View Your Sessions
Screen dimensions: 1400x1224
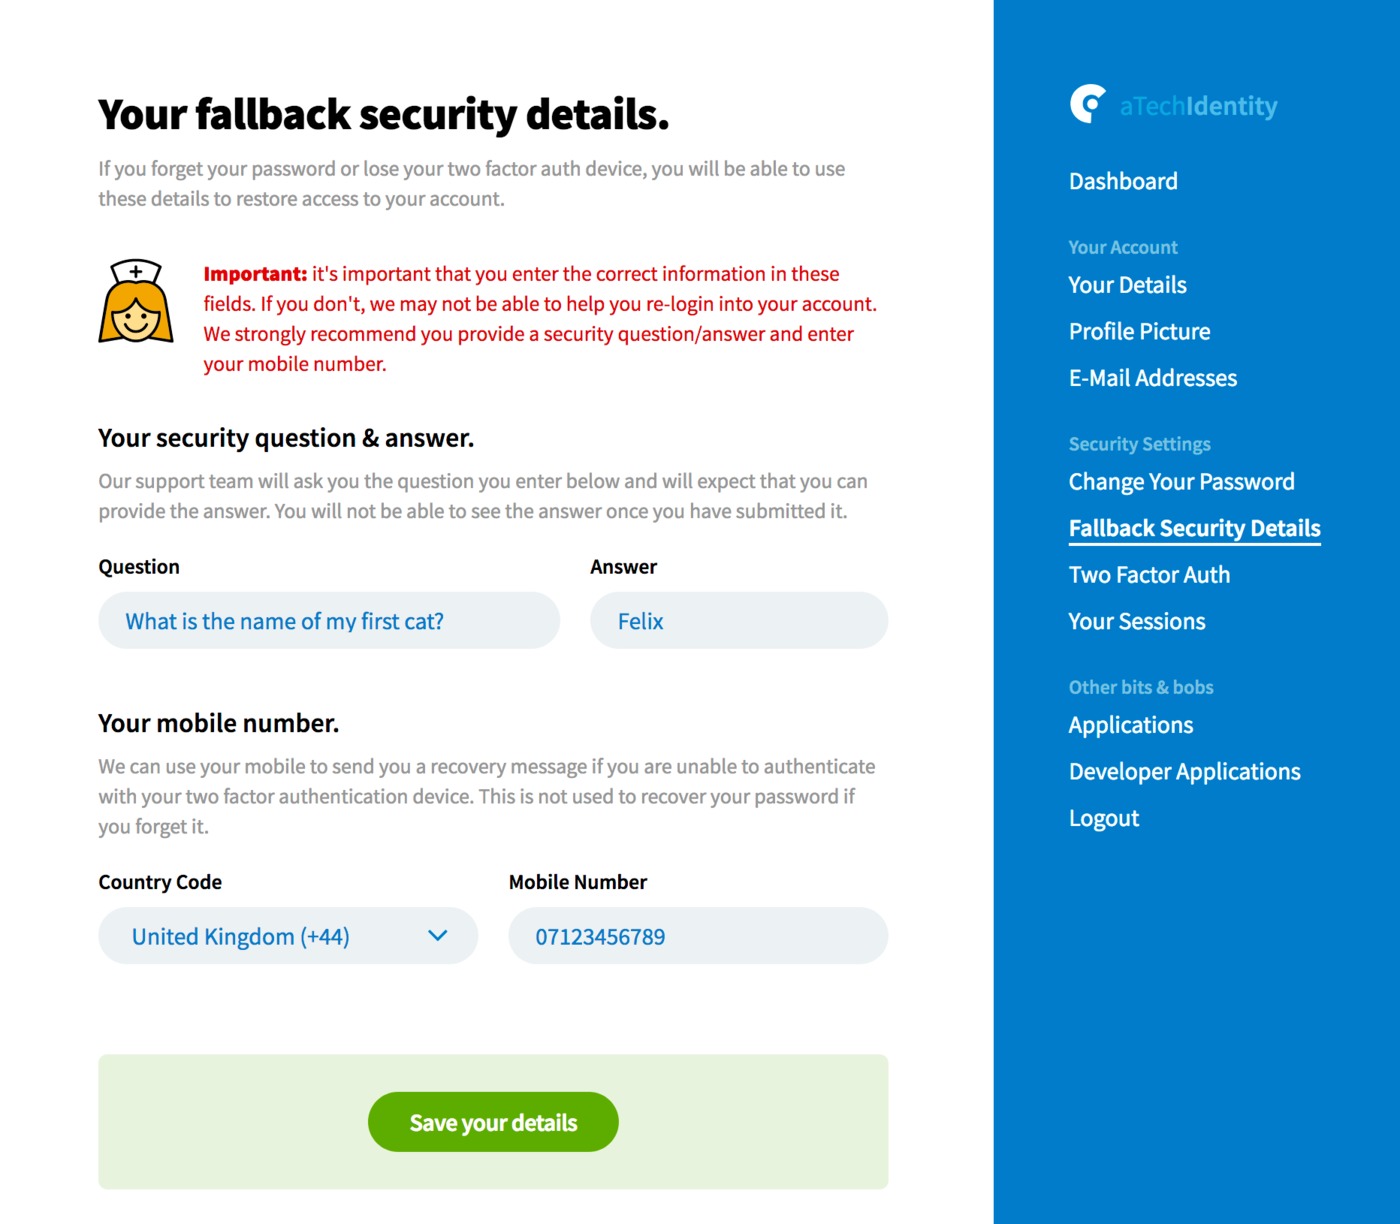[x=1137, y=621]
